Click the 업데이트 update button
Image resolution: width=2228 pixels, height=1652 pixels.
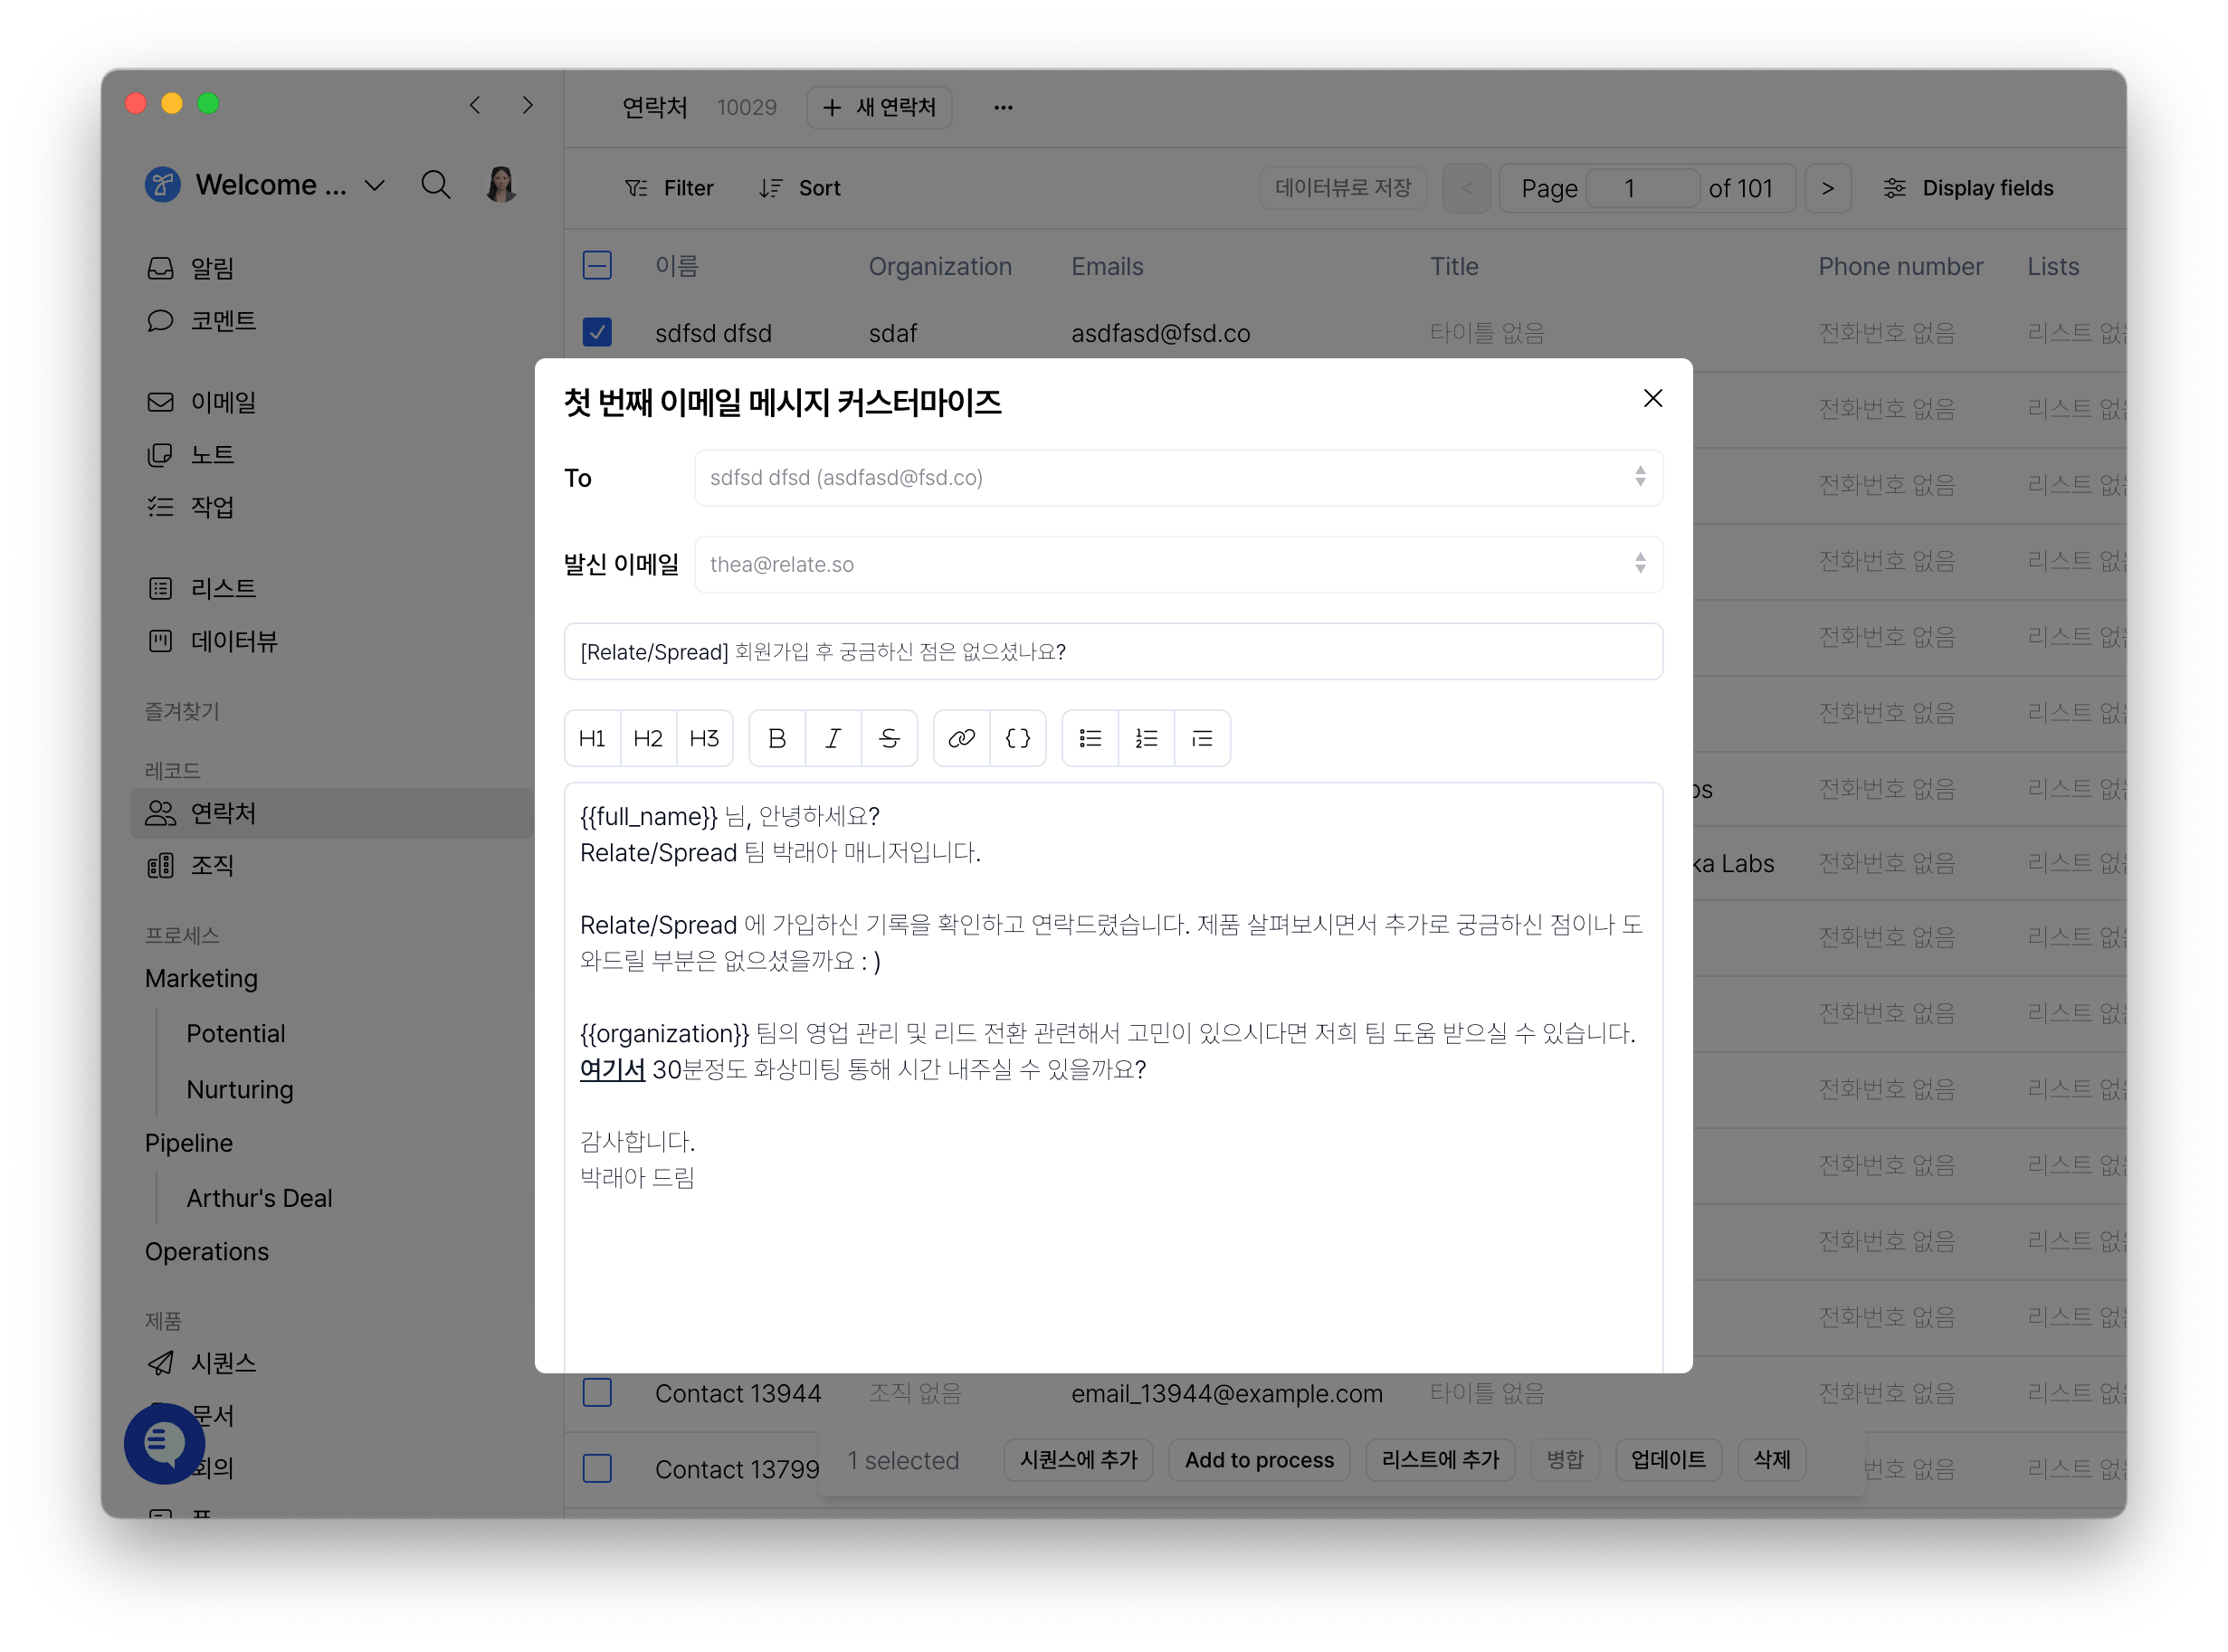click(1668, 1460)
